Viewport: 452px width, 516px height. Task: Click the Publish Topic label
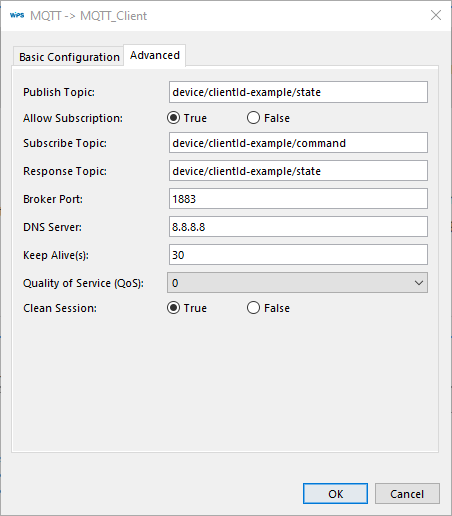[59, 92]
